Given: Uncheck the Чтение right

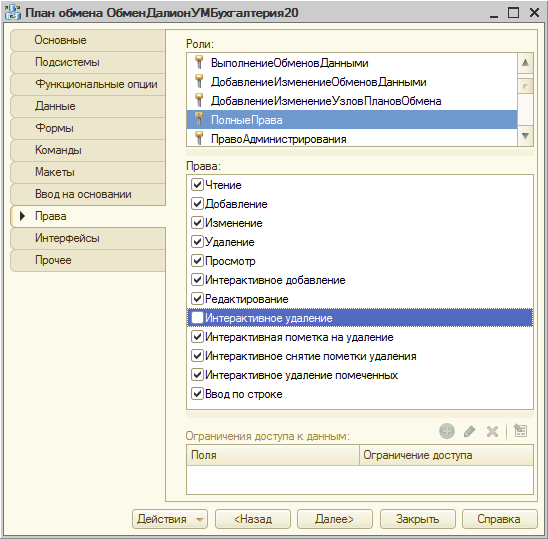Looking at the screenshot, I should coord(197,184).
